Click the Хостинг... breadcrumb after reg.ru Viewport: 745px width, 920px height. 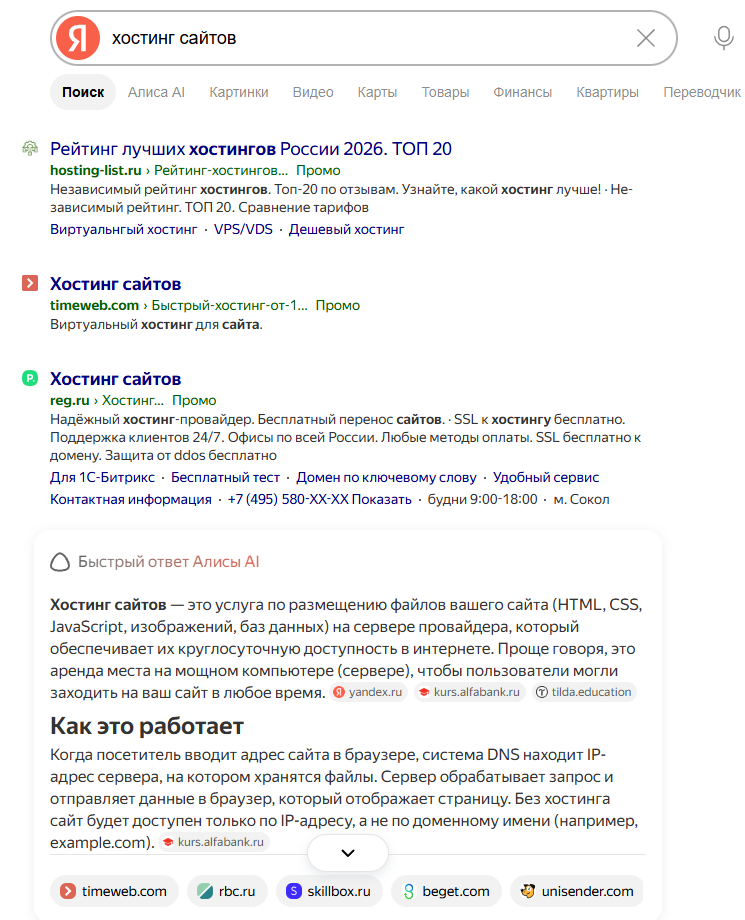133,400
